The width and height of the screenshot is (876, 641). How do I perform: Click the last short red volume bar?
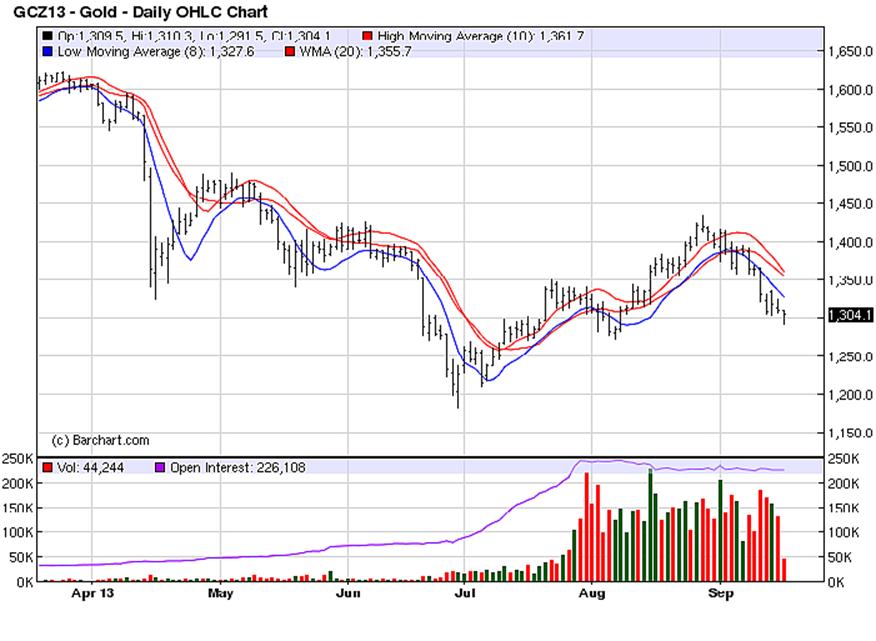[783, 570]
